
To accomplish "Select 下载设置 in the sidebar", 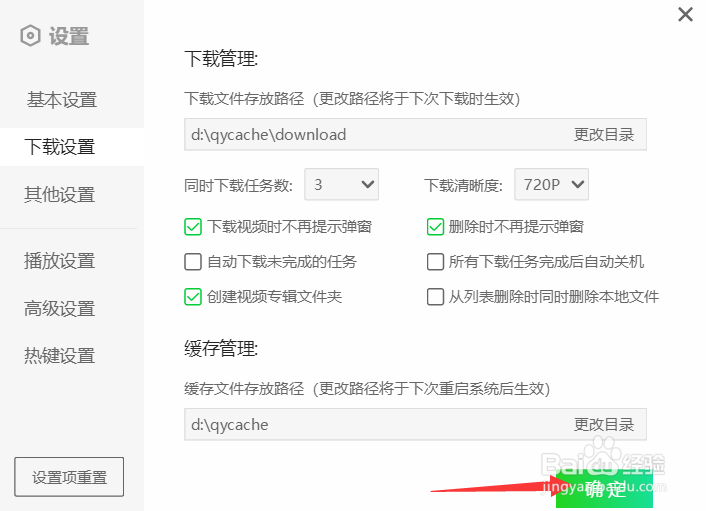I will [59, 147].
